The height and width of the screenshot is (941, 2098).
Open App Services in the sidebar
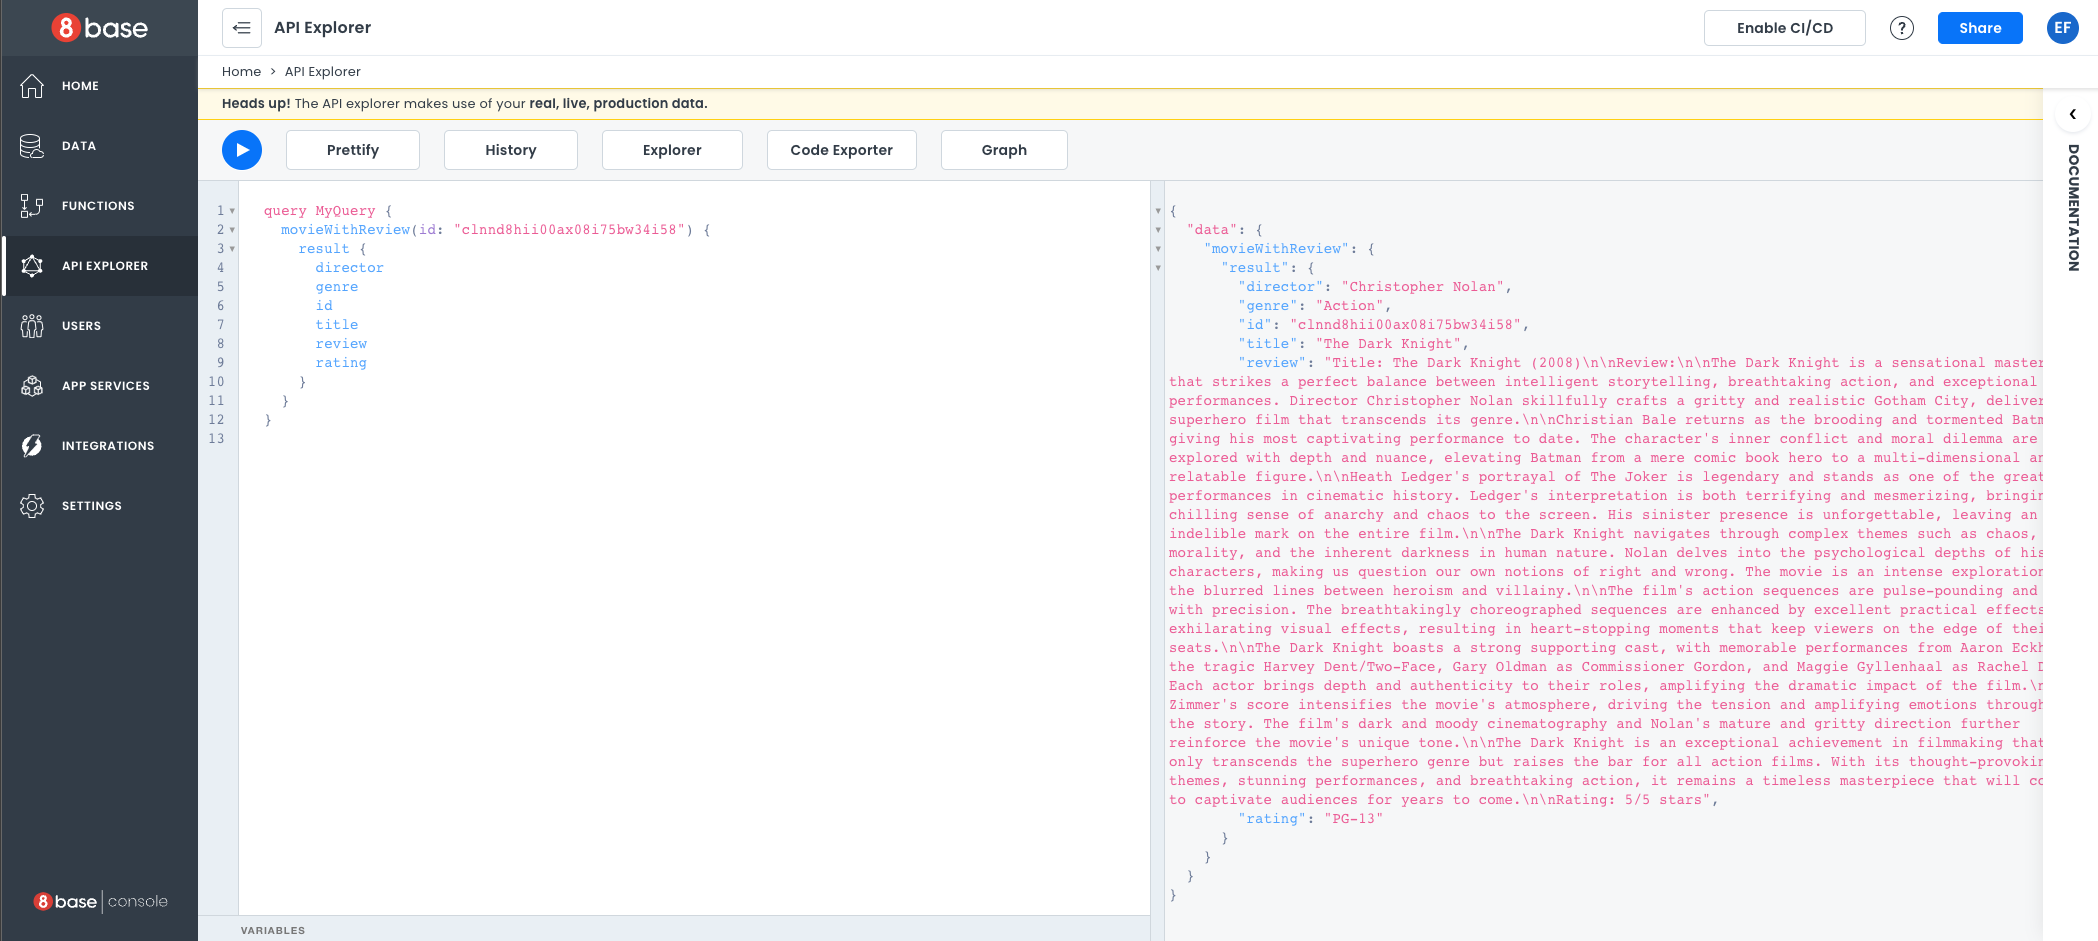105,386
